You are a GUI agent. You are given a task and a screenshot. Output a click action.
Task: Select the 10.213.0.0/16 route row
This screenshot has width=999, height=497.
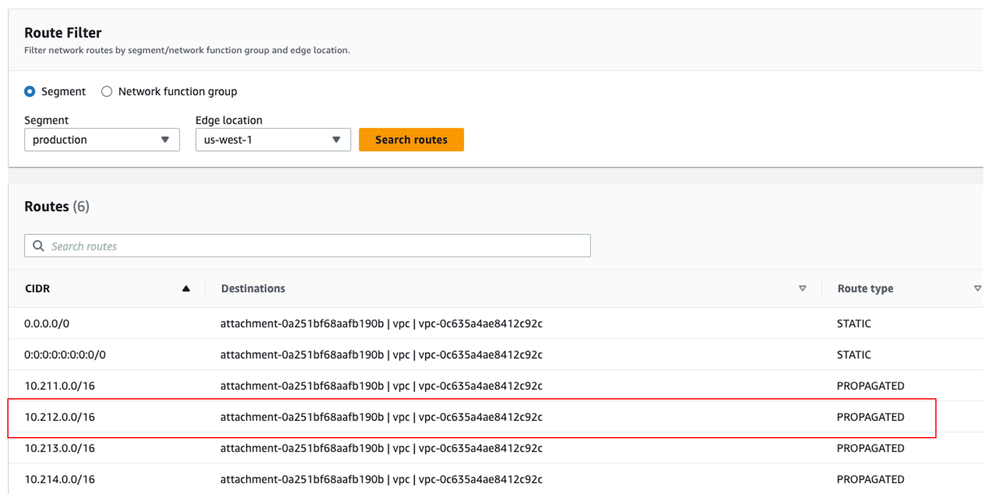(60, 449)
